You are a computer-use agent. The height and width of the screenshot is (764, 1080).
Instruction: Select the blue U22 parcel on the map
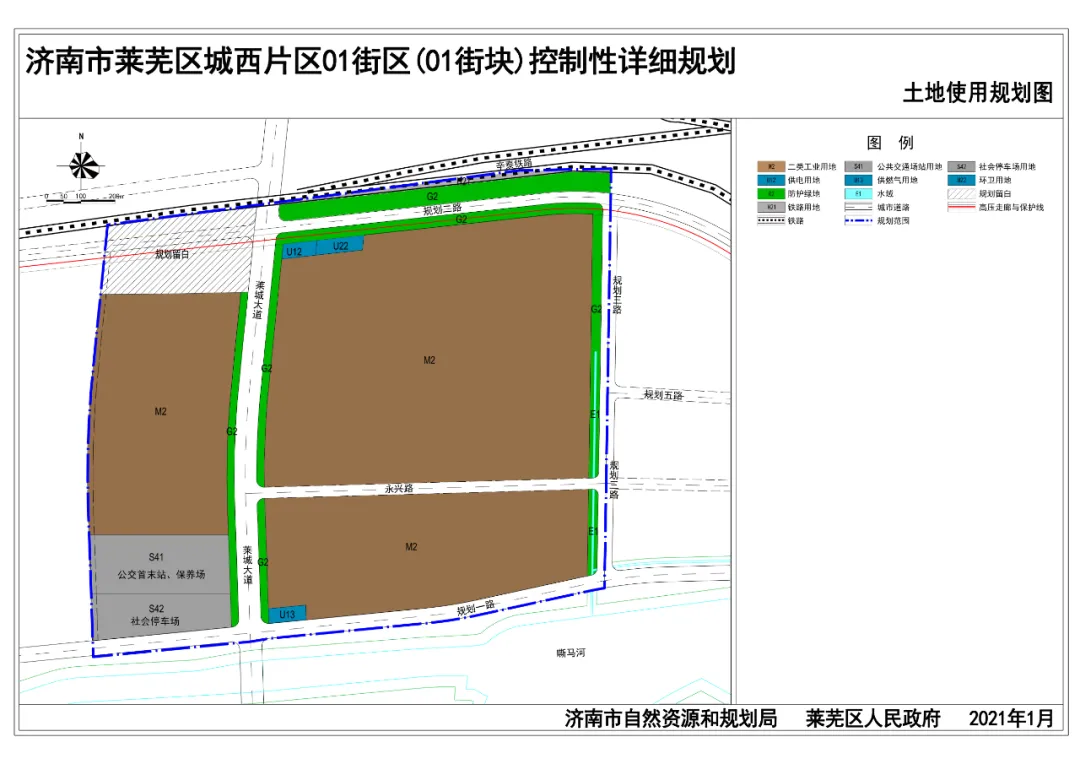340,246
